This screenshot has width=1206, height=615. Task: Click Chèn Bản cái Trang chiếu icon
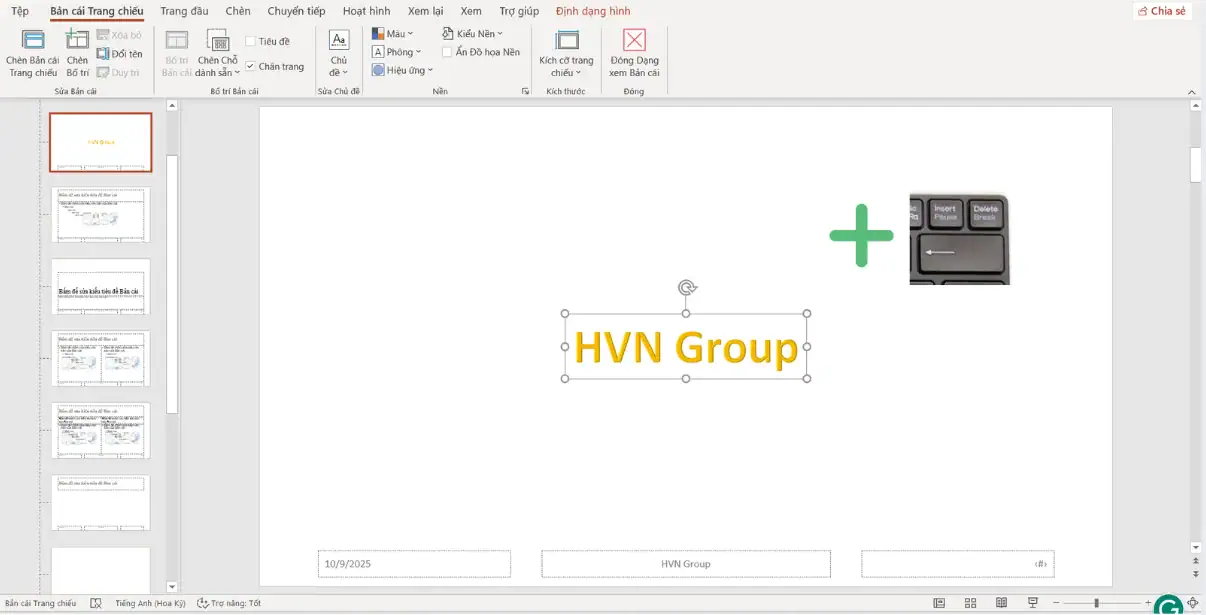click(x=33, y=42)
